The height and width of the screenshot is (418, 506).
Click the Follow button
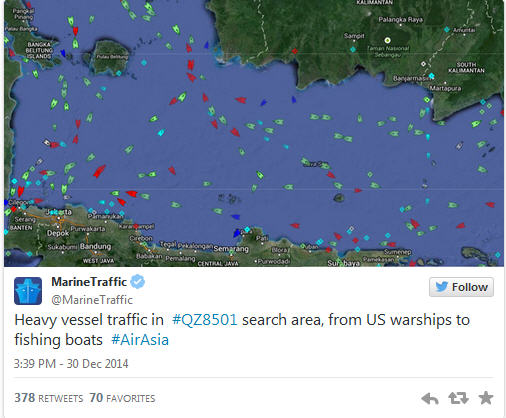coord(461,287)
